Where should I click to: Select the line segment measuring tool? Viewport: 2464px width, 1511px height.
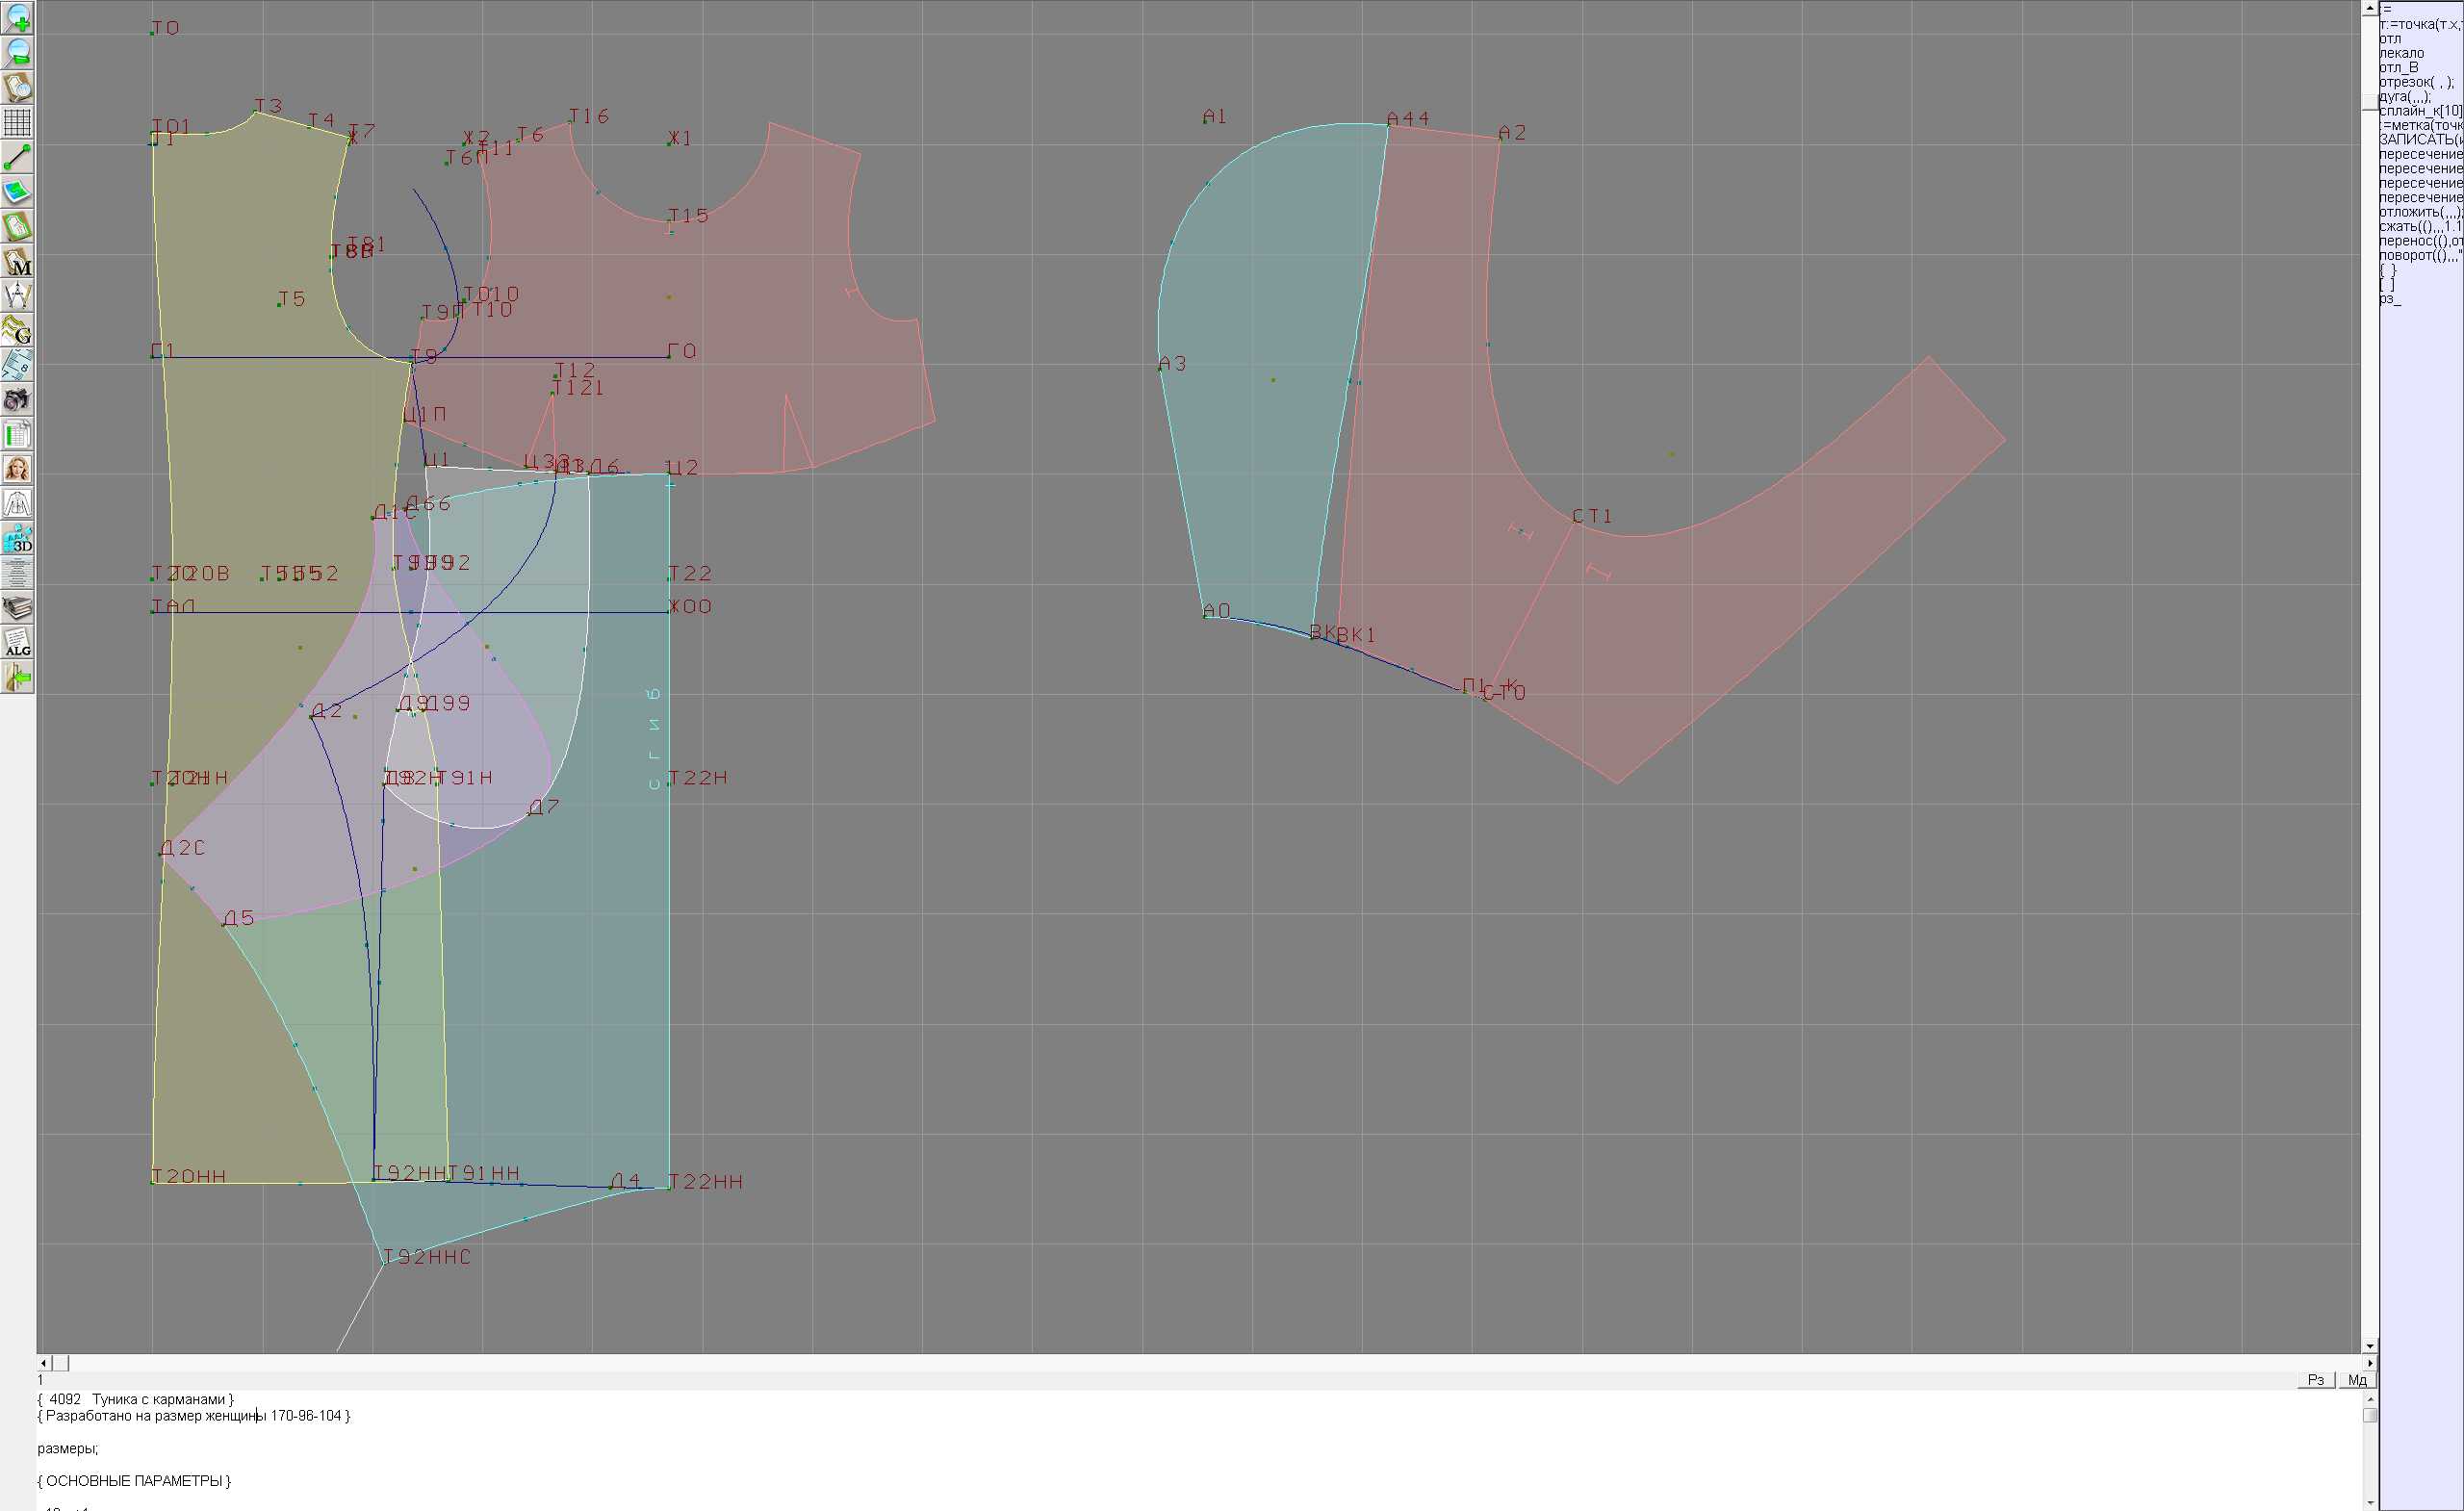[17, 157]
